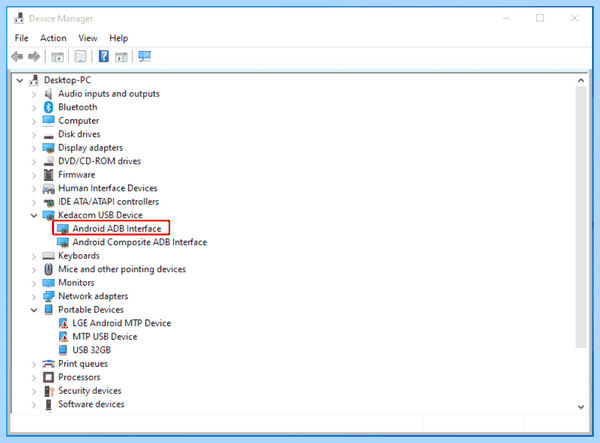
Task: Click the Disk drives category icon
Action: [x=49, y=136]
